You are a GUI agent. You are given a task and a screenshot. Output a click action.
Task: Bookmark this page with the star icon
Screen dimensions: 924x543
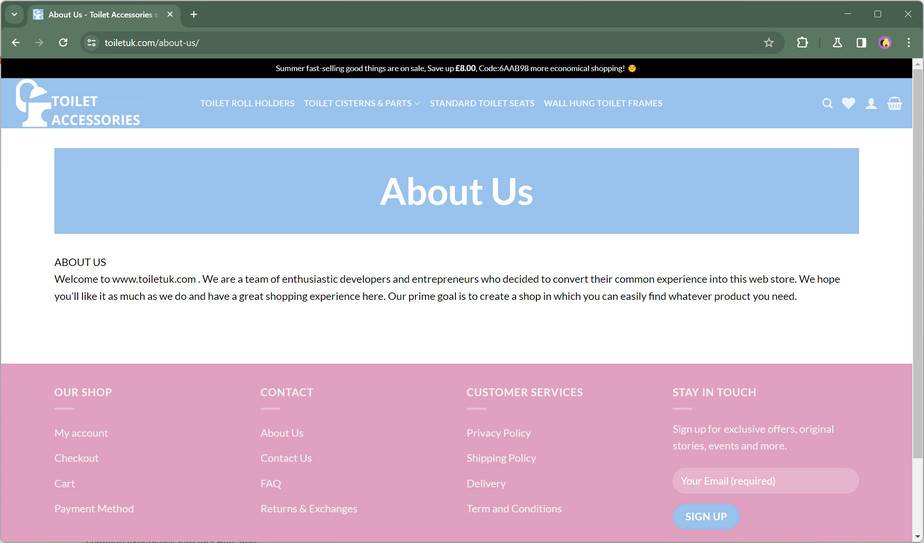(x=768, y=42)
